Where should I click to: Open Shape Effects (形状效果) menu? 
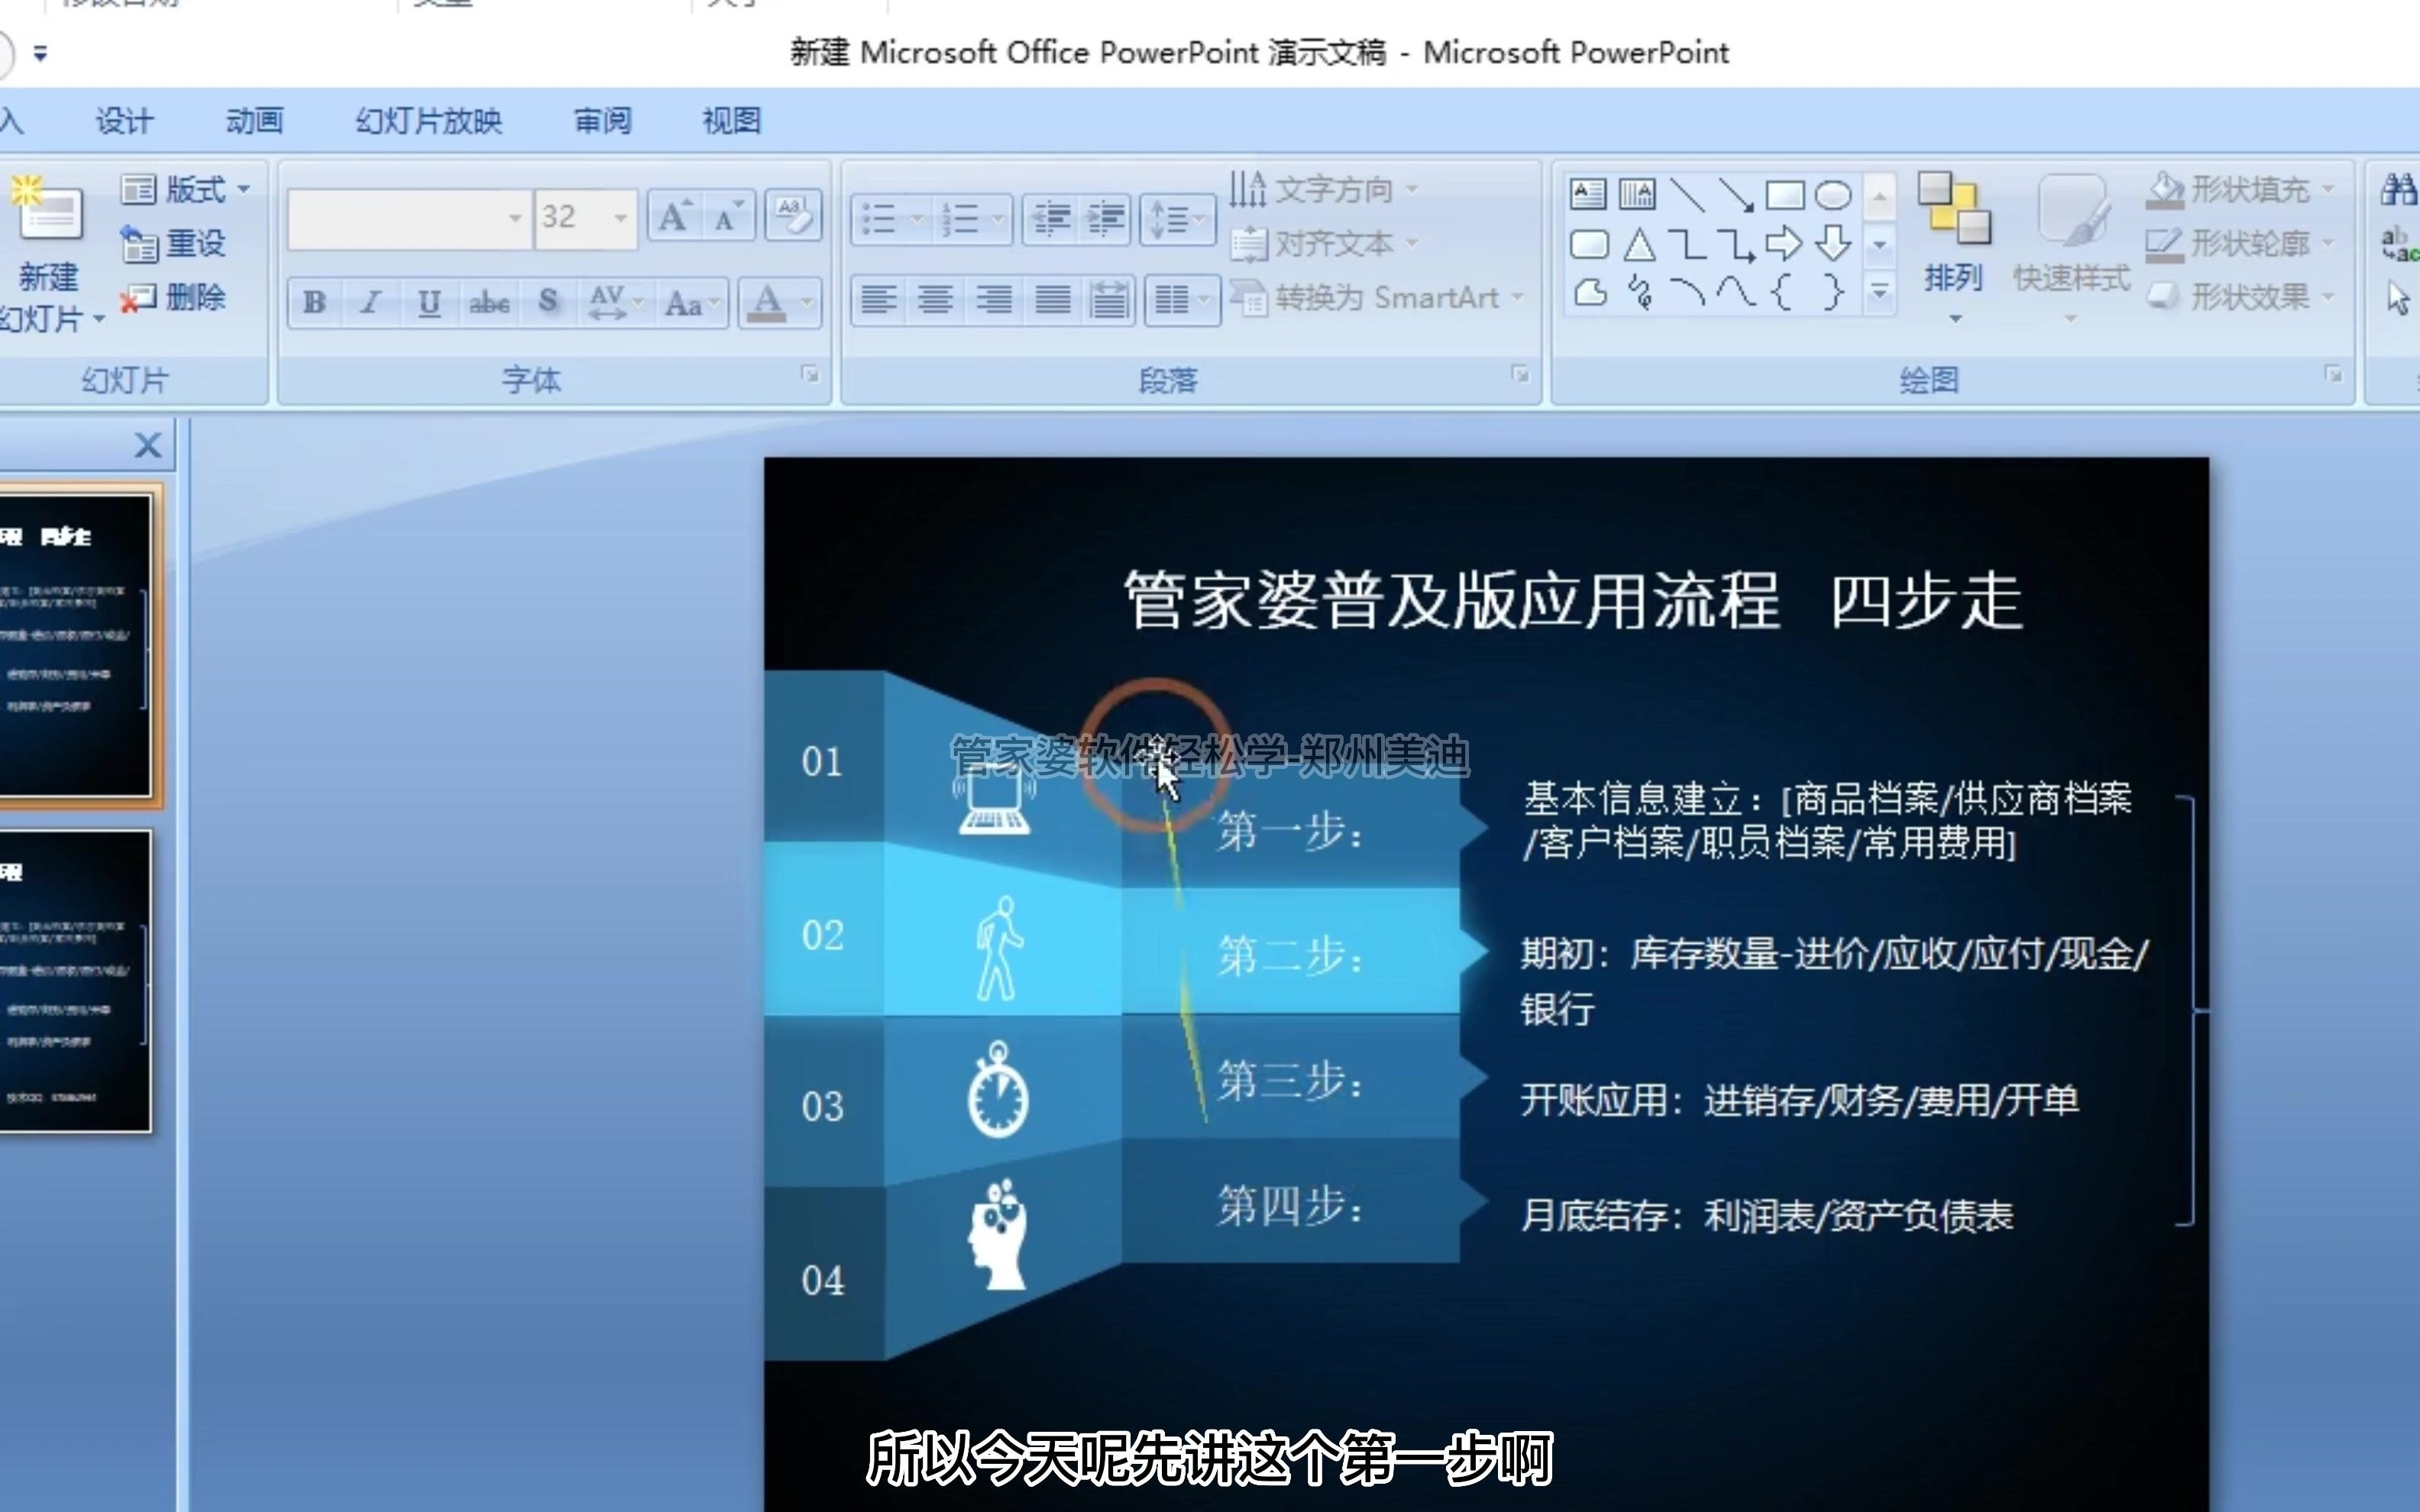(x=2240, y=297)
